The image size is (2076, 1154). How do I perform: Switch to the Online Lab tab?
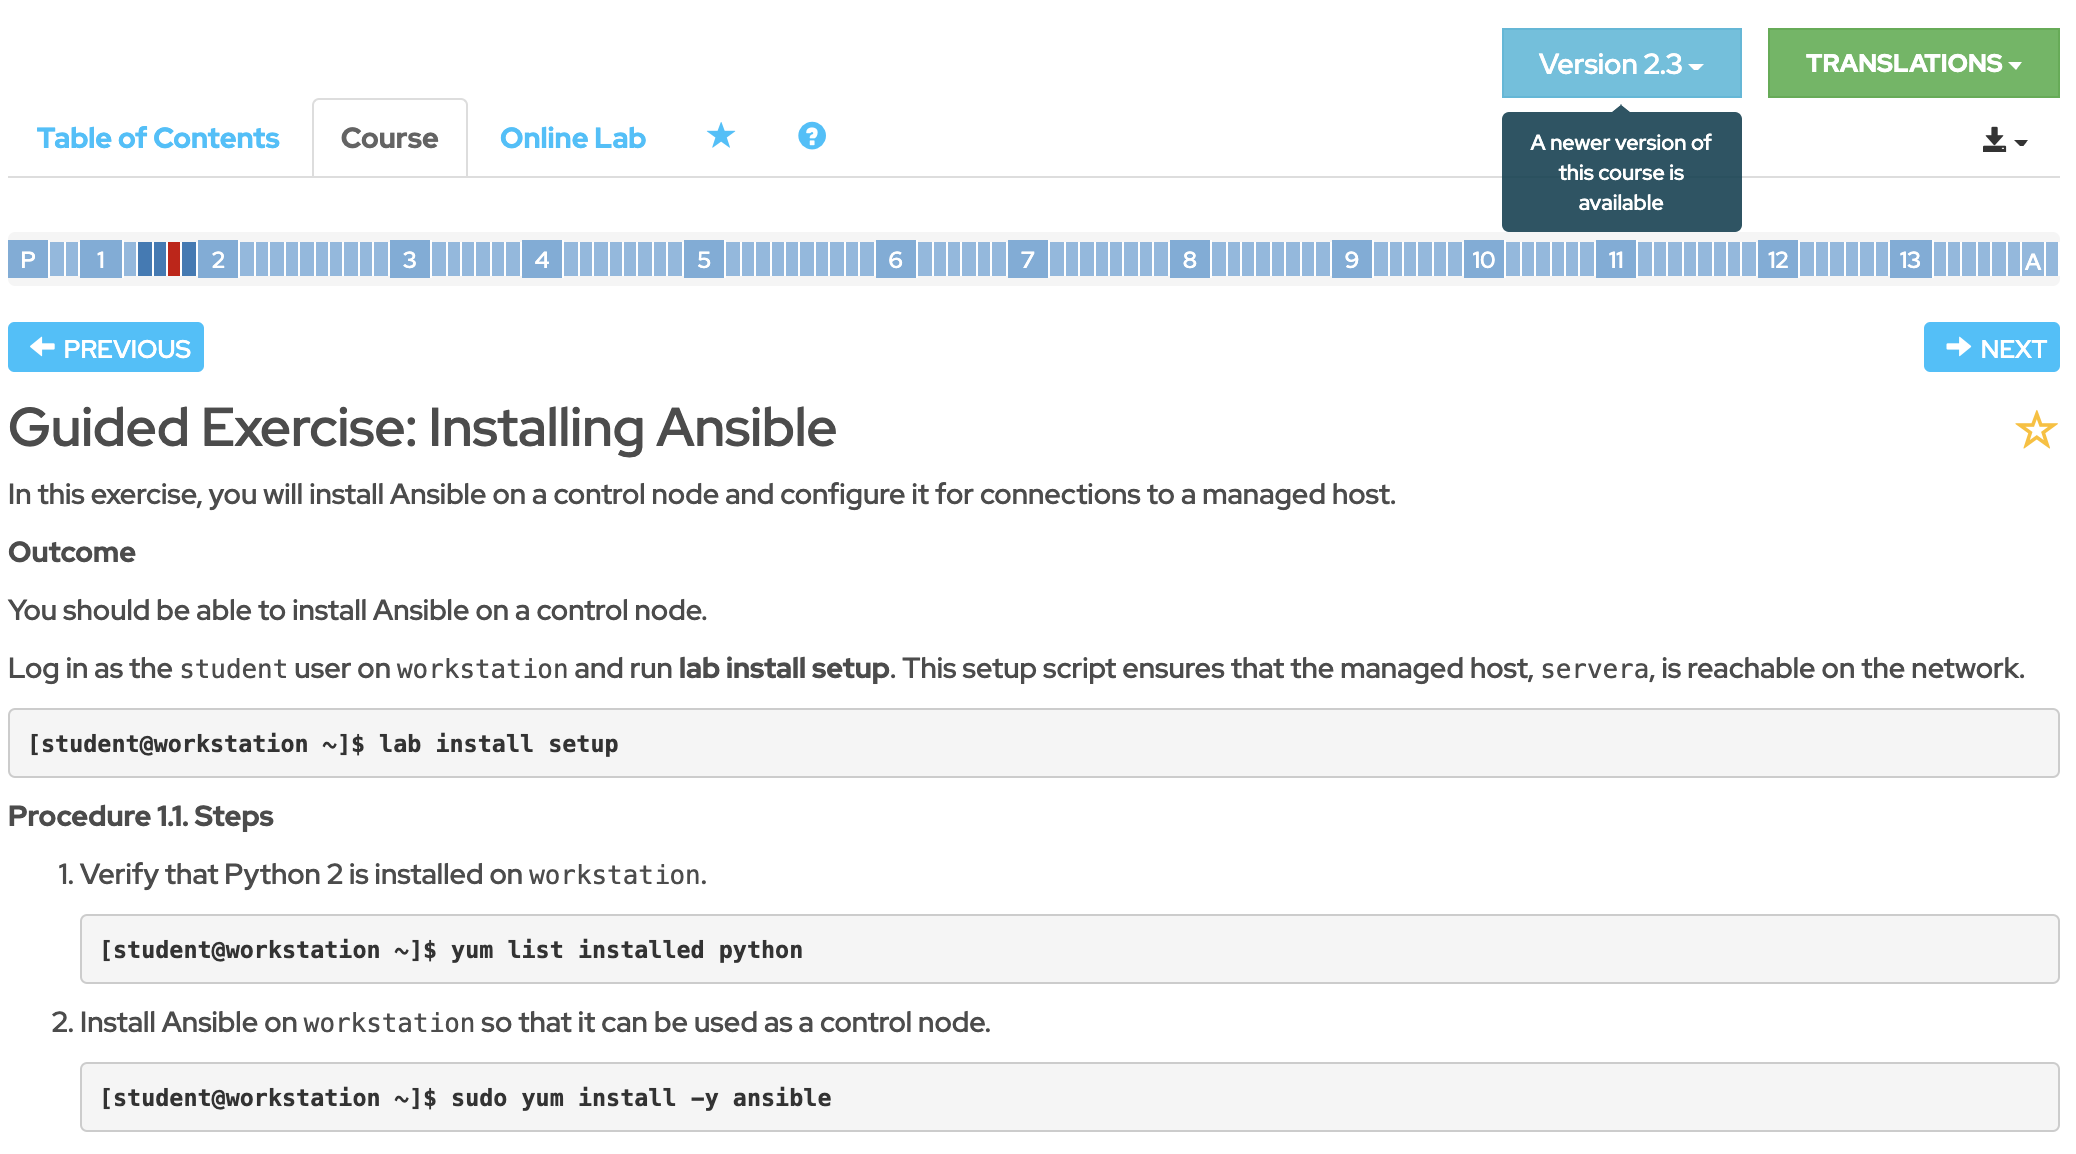[572, 138]
